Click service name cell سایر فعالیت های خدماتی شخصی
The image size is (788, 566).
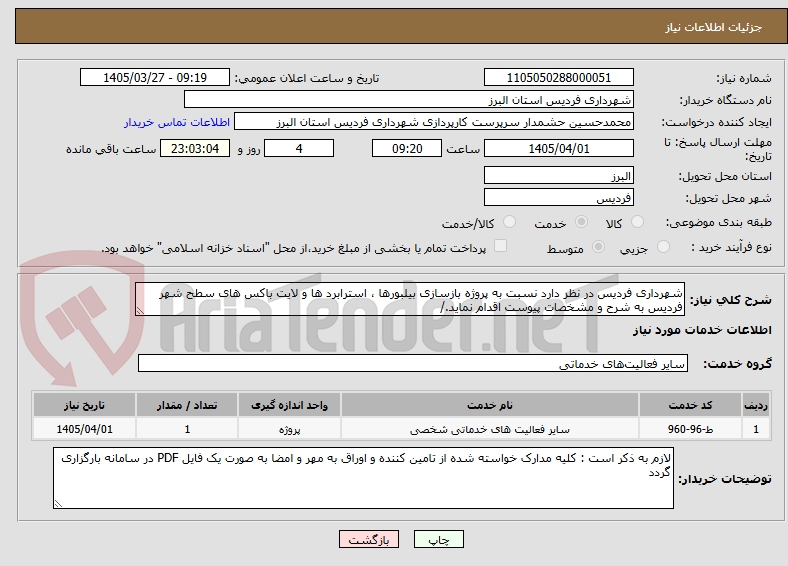pyautogui.click(x=489, y=429)
